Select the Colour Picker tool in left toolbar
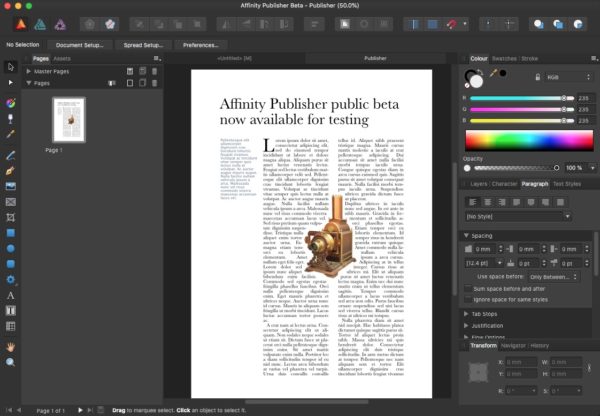 click(x=11, y=134)
